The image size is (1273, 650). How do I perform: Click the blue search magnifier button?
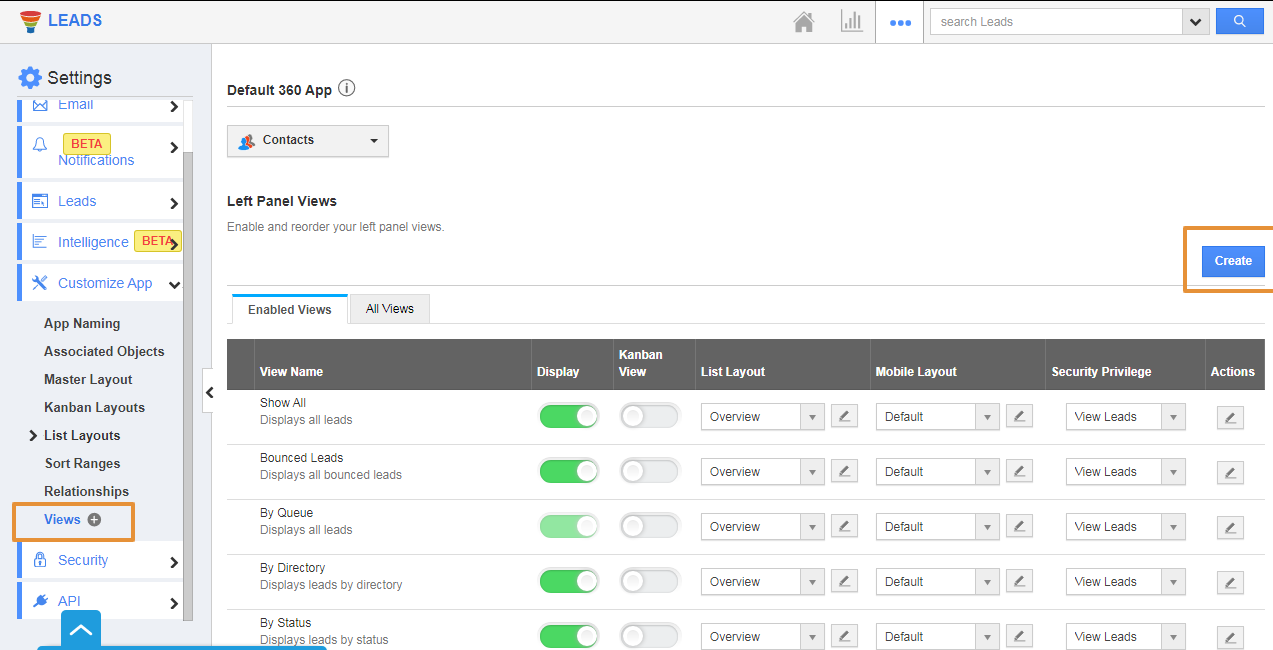[1239, 21]
